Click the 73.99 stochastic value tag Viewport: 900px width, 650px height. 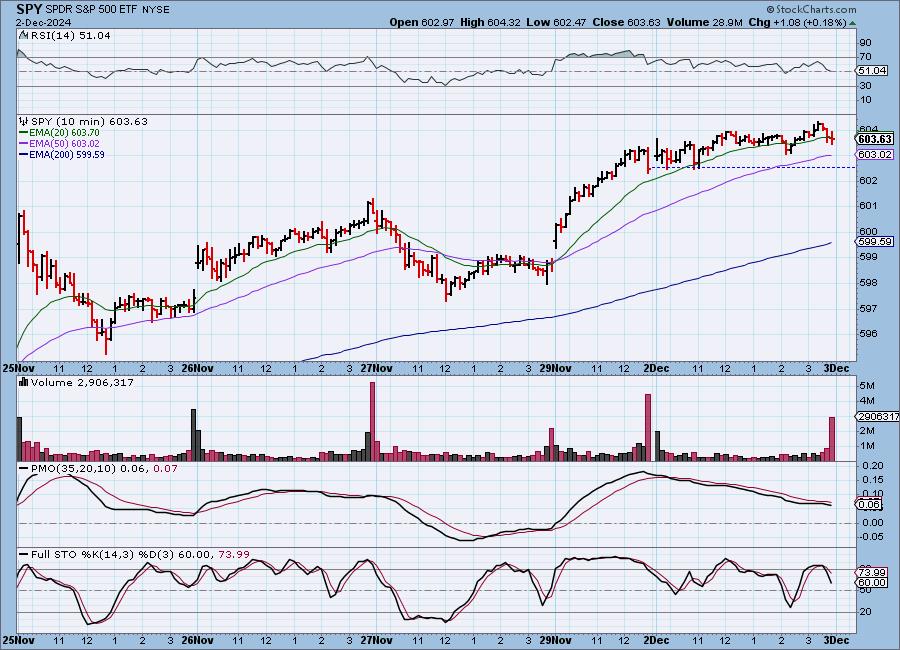tap(871, 572)
